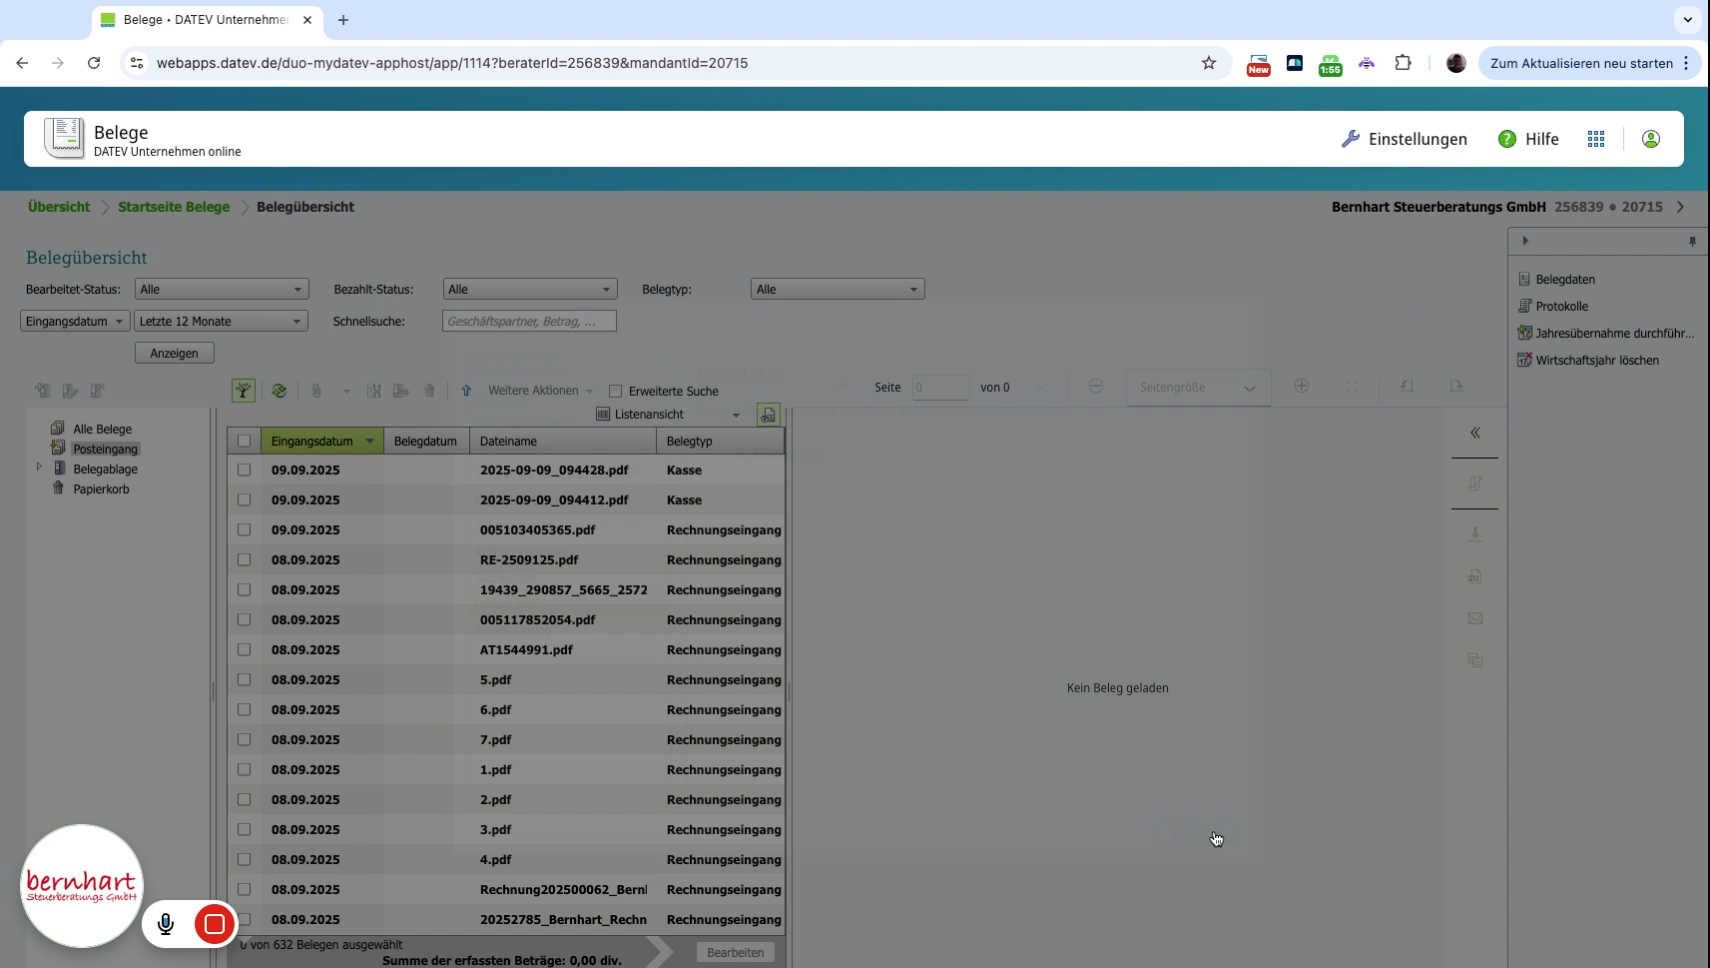Click the Schnellsuche input field
Screen dimensions: 1710x968
coord(529,321)
